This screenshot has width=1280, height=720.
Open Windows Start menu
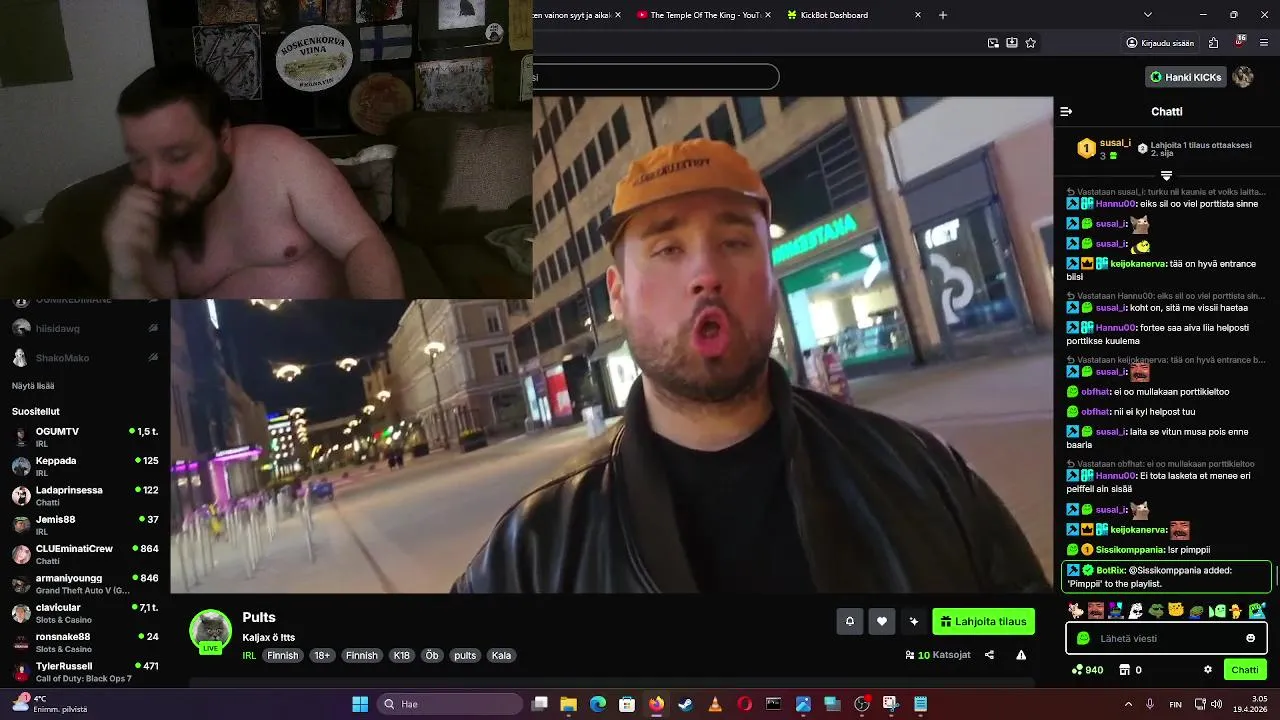coord(360,704)
